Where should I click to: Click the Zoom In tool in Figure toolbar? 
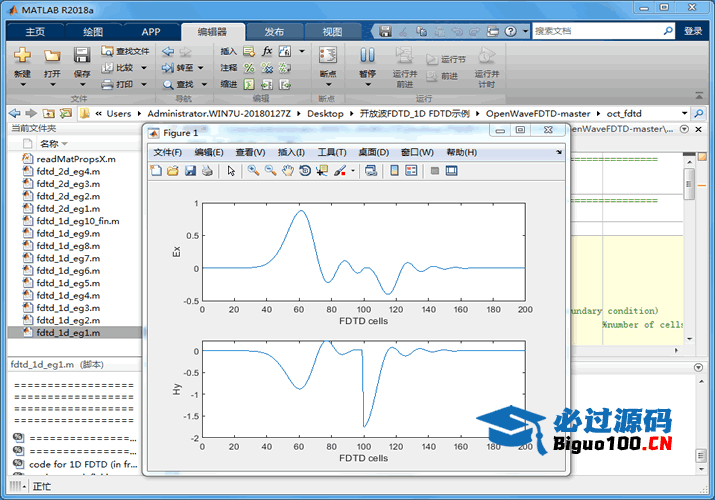(254, 171)
